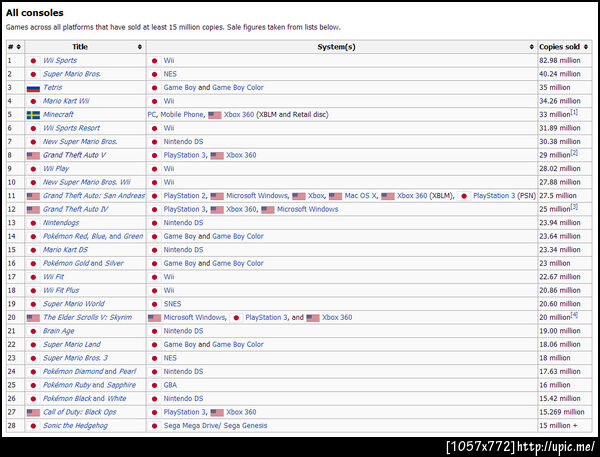The width and height of the screenshot is (600, 457).
Task: Click the US flag beside Grand Theft Auto IV title
Action: 33,210
